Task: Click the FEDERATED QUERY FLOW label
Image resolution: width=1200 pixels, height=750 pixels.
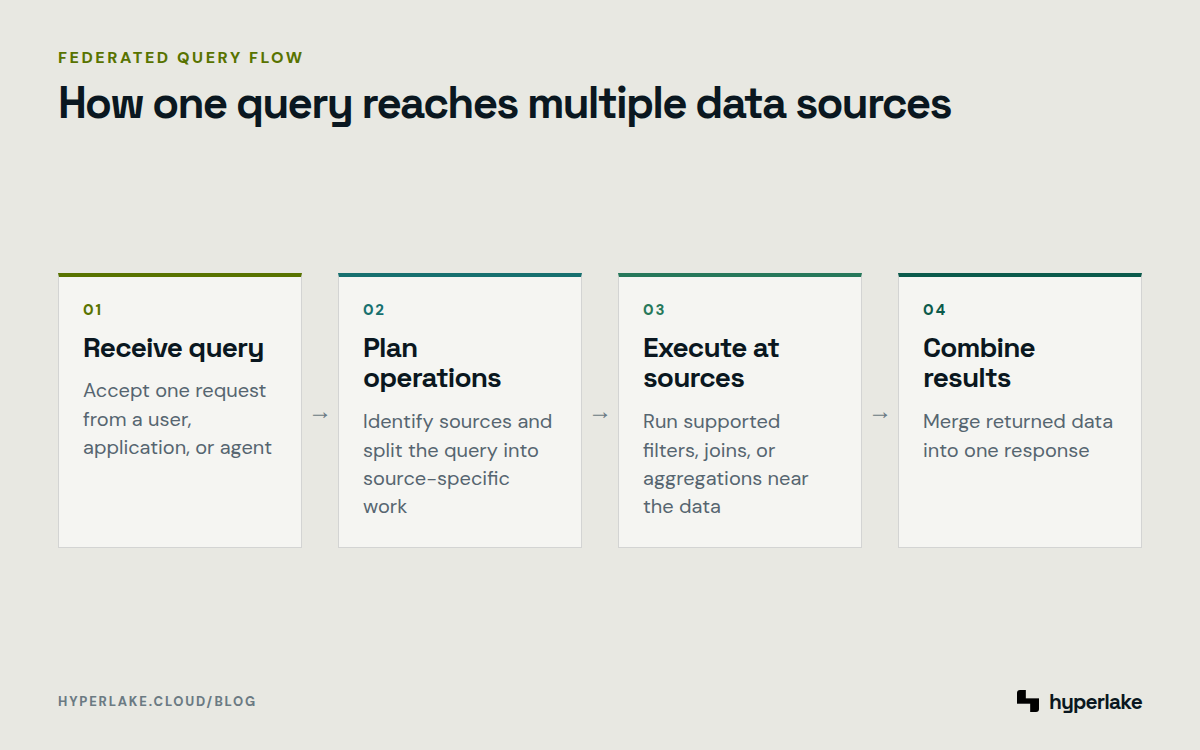Action: tap(181, 58)
